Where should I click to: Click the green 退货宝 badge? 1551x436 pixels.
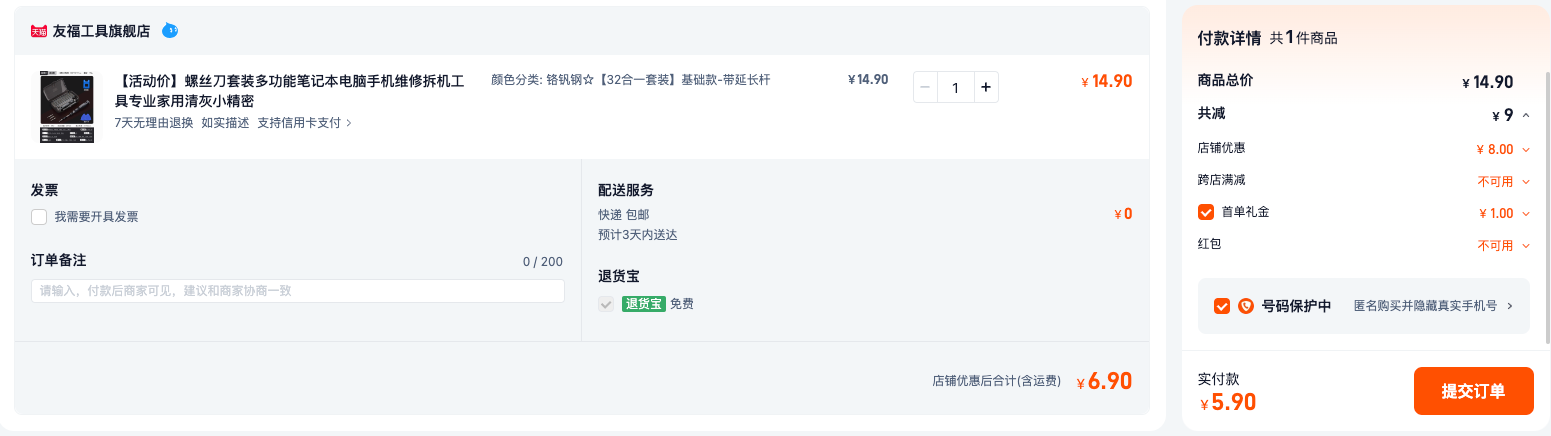pos(644,304)
